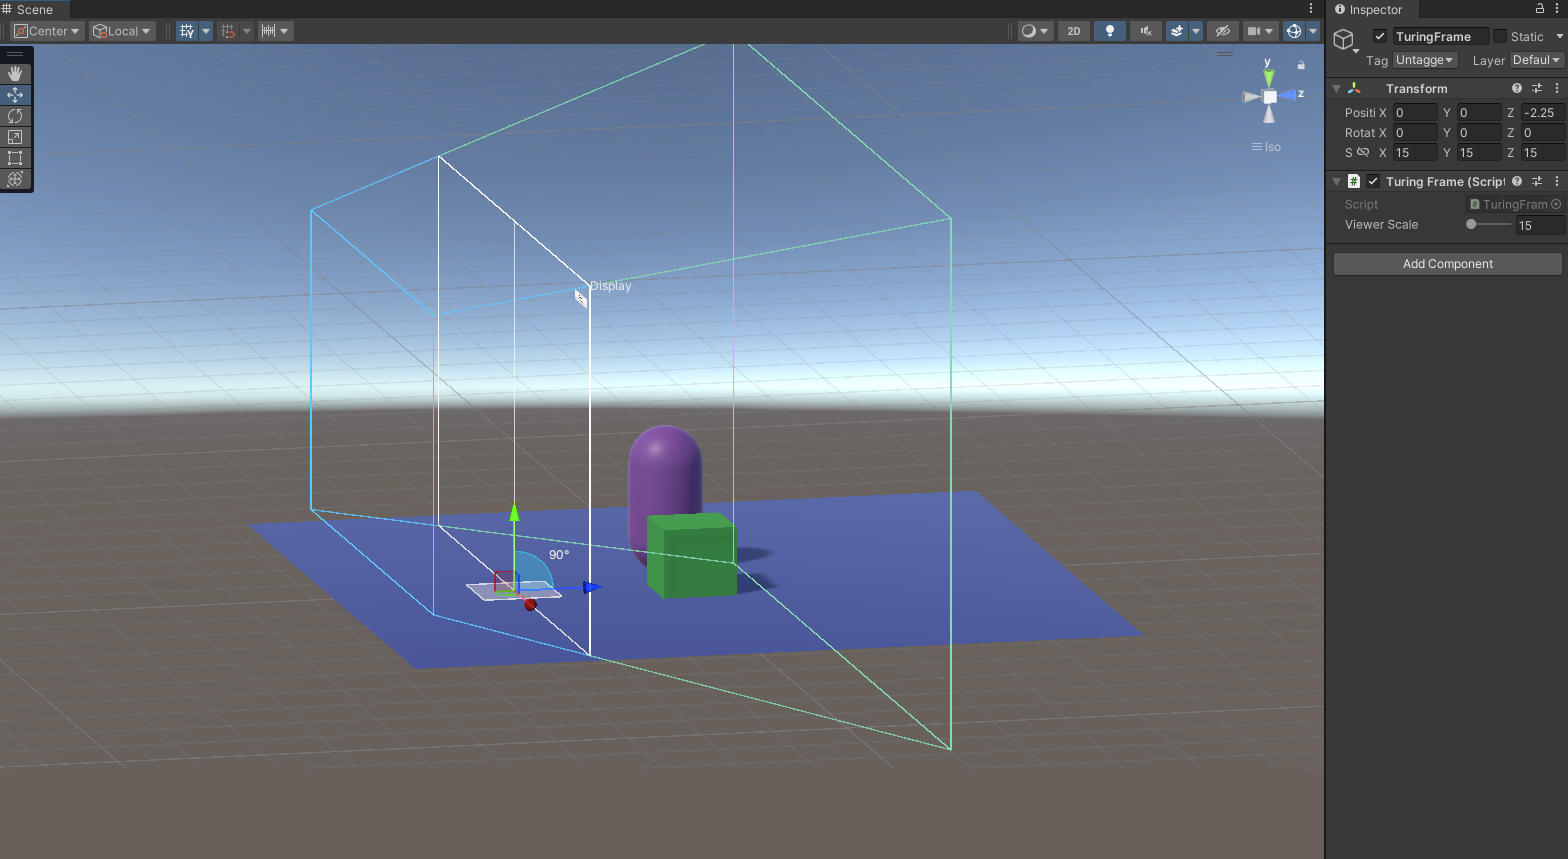Viewport: 1568px width, 859px height.
Task: Toggle gizmos visibility icon
Action: (1294, 31)
